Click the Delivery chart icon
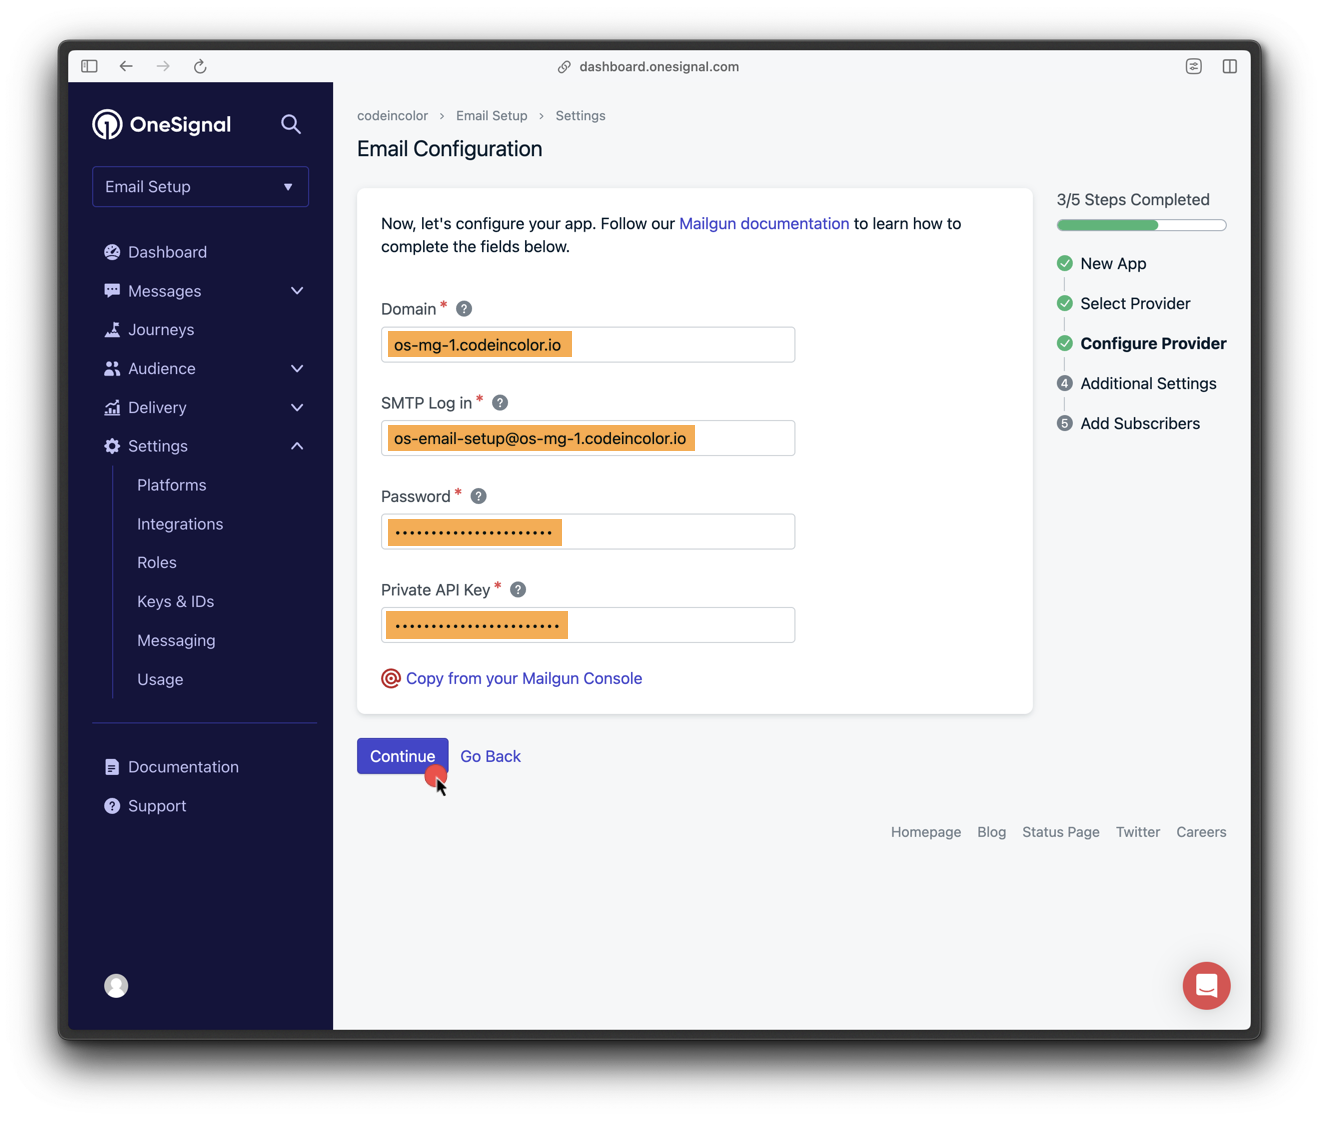Viewport: 1328px width, 1124px height. pos(112,408)
